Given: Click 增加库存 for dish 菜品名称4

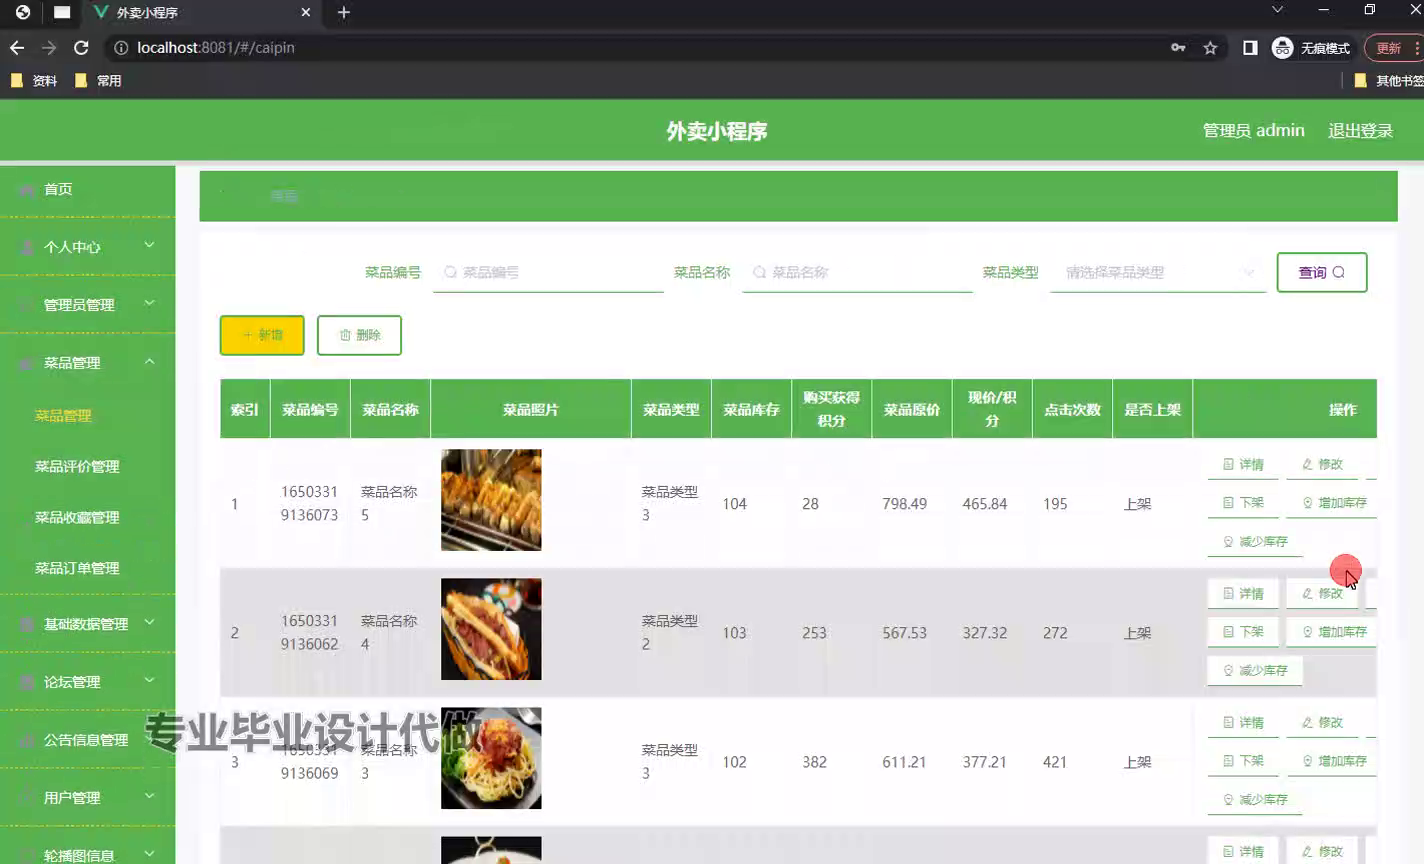Looking at the screenshot, I should pyautogui.click(x=1334, y=632).
